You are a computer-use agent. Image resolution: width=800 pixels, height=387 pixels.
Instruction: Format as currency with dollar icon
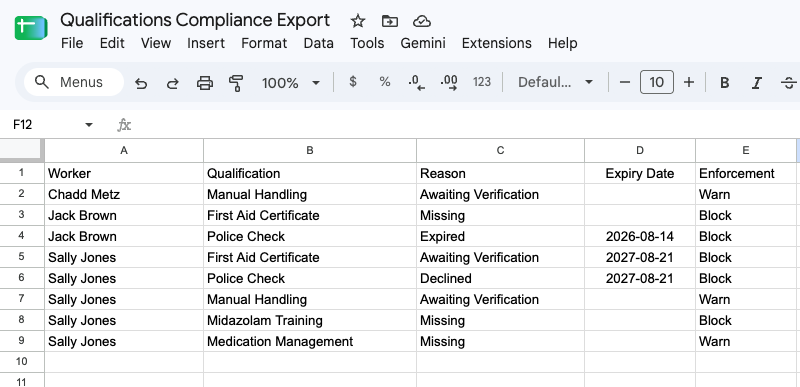[x=353, y=82]
